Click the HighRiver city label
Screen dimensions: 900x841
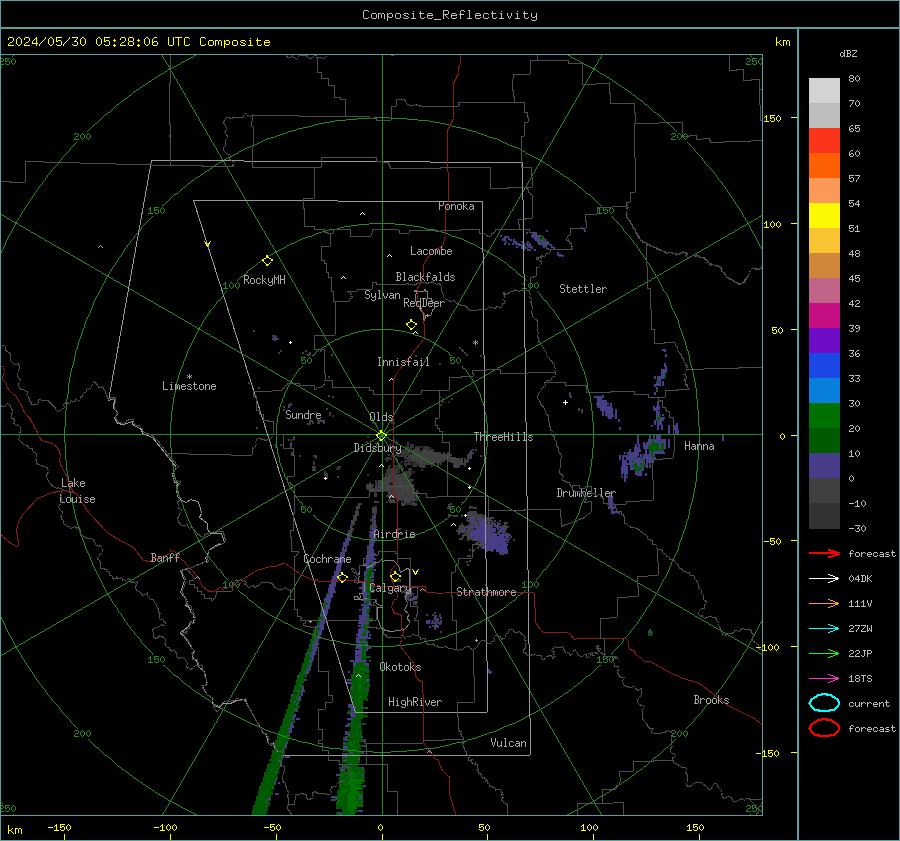click(x=415, y=702)
